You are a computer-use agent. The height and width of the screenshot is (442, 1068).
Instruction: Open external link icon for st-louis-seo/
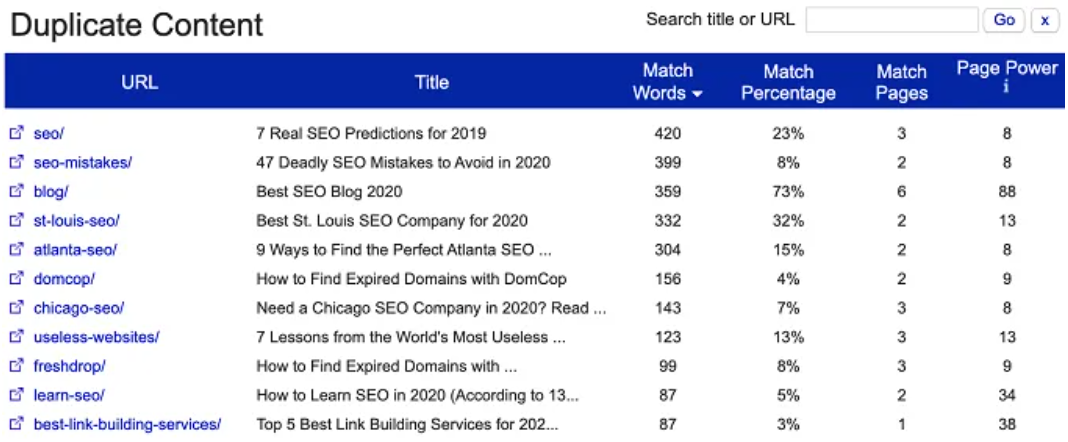16,221
